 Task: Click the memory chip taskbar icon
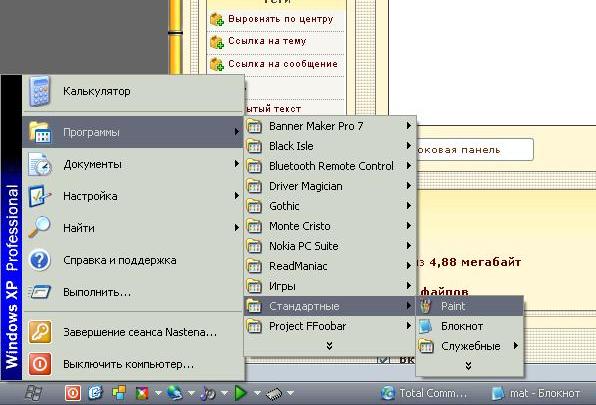(x=274, y=394)
